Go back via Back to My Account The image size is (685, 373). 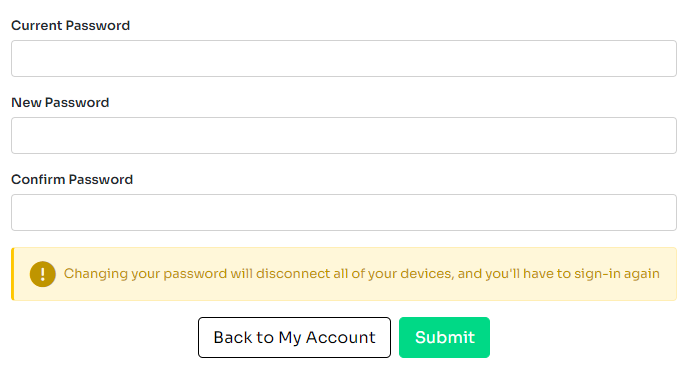[294, 337]
